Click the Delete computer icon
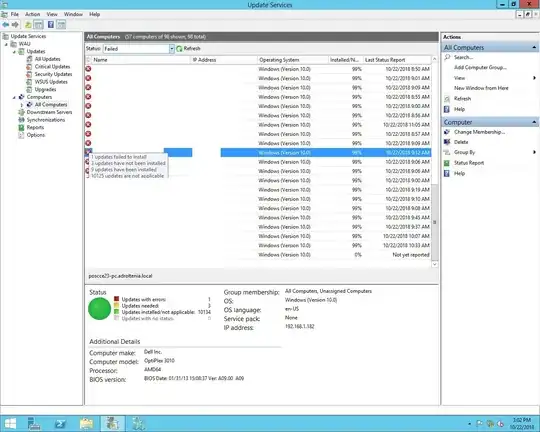 447,142
